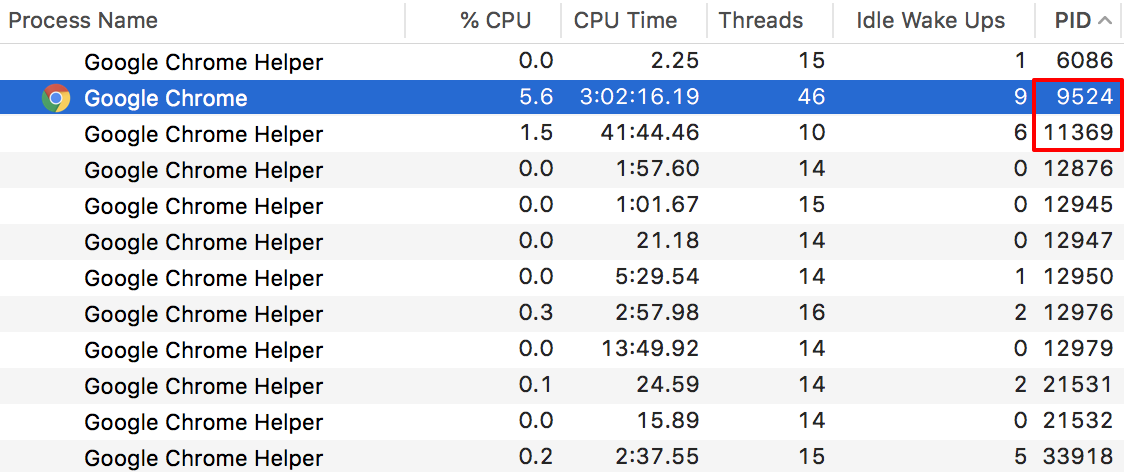Click the % CPU value 0.2

coord(535,457)
